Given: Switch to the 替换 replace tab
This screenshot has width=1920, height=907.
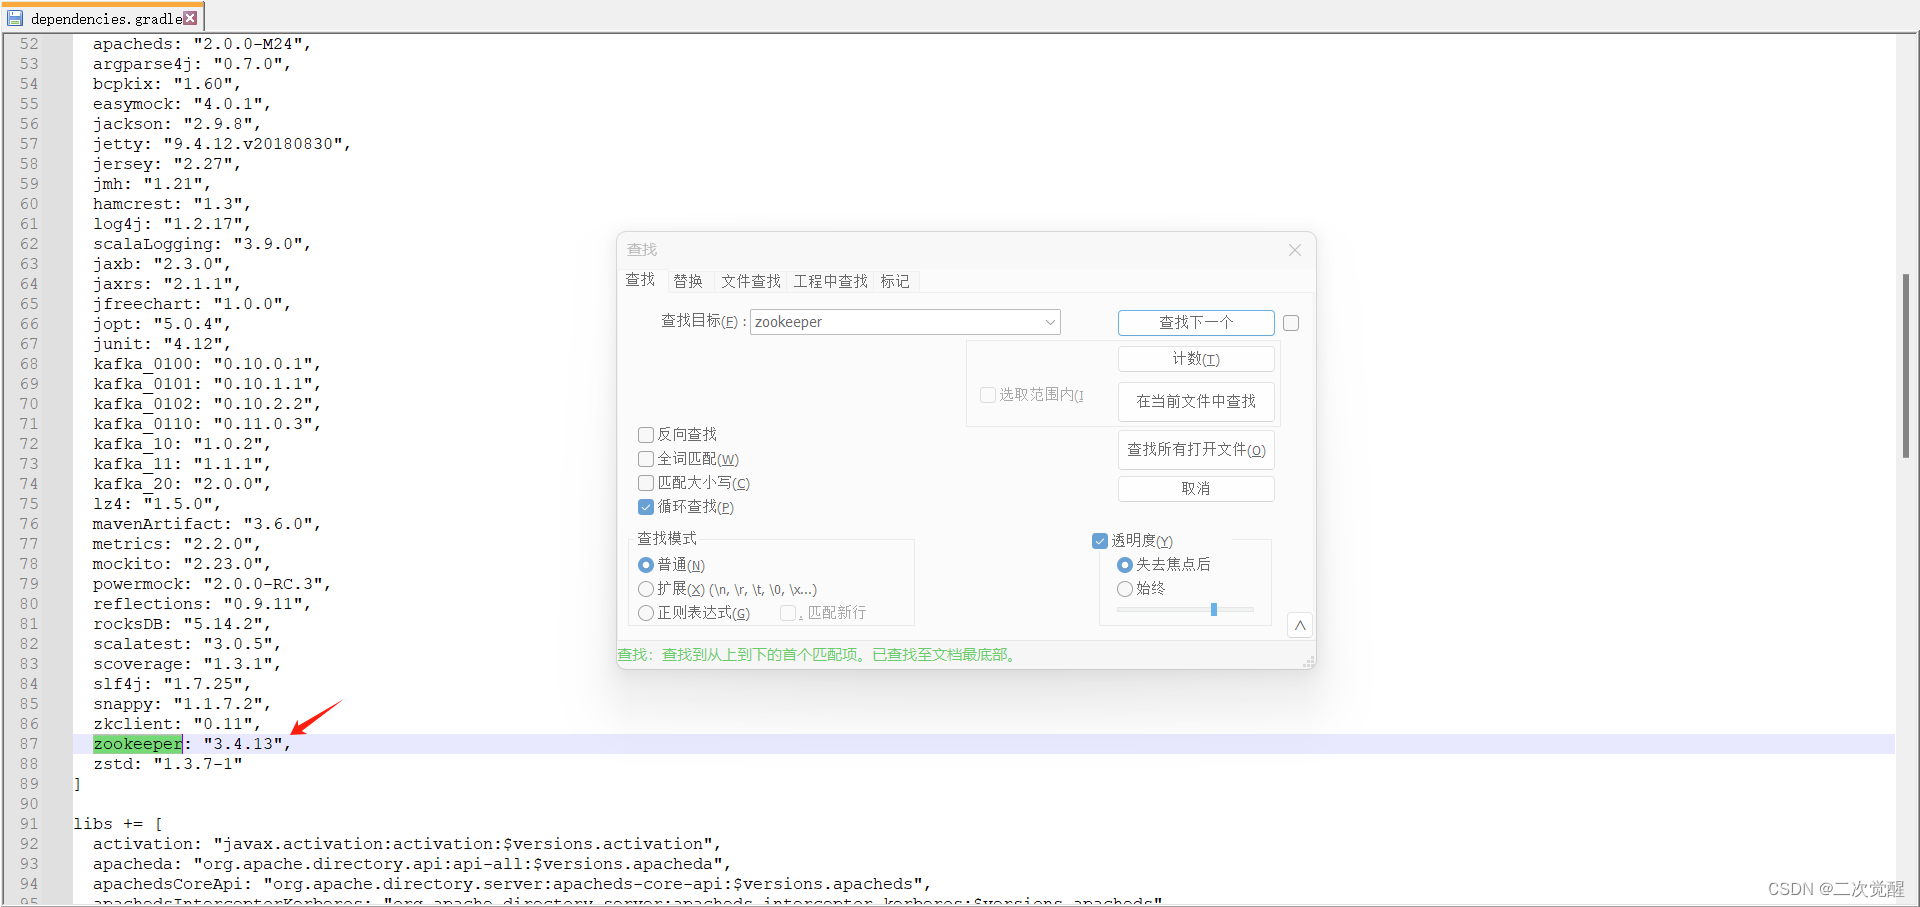Looking at the screenshot, I should pyautogui.click(x=687, y=281).
